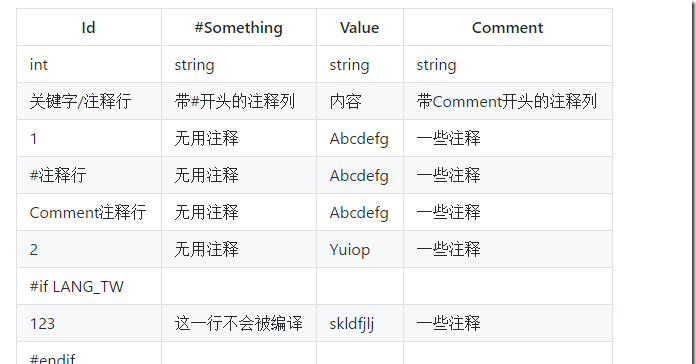Select the #endif cell
This screenshot has width=696, height=364.
click(89, 353)
